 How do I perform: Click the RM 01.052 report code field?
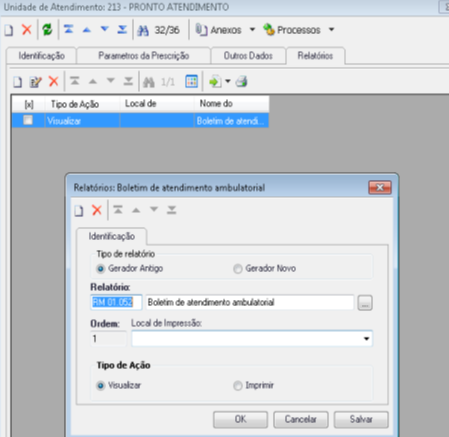tap(116, 302)
